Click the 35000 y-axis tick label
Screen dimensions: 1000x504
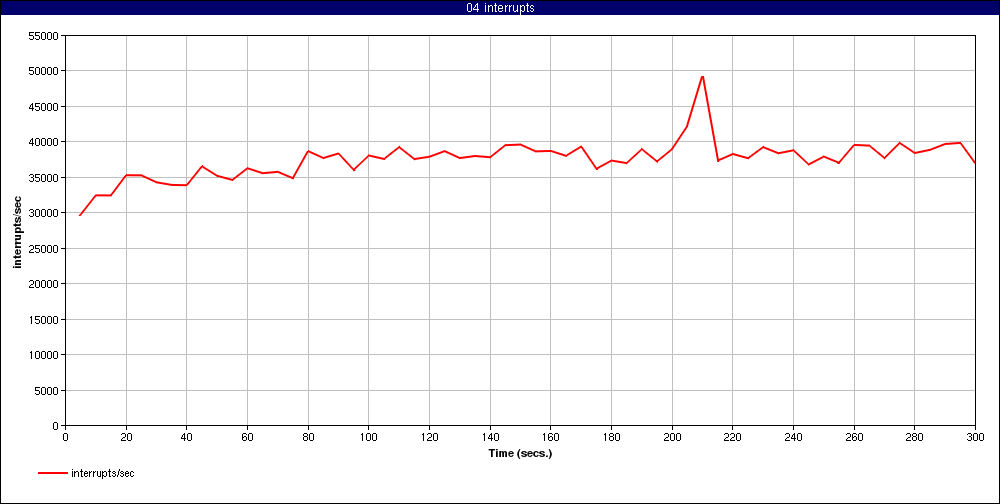coord(45,177)
